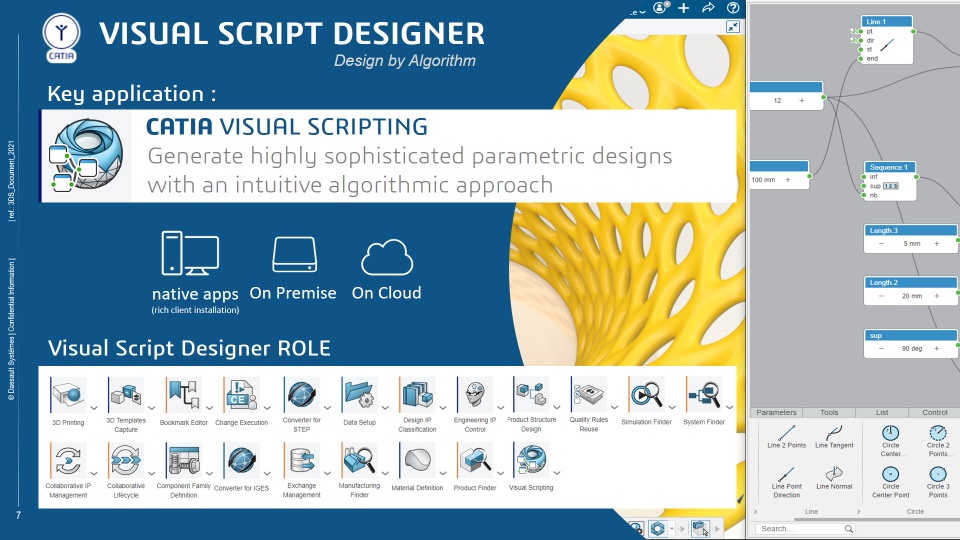Pick the Line Point Direction tool
The height and width of the screenshot is (540, 960).
tap(787, 482)
